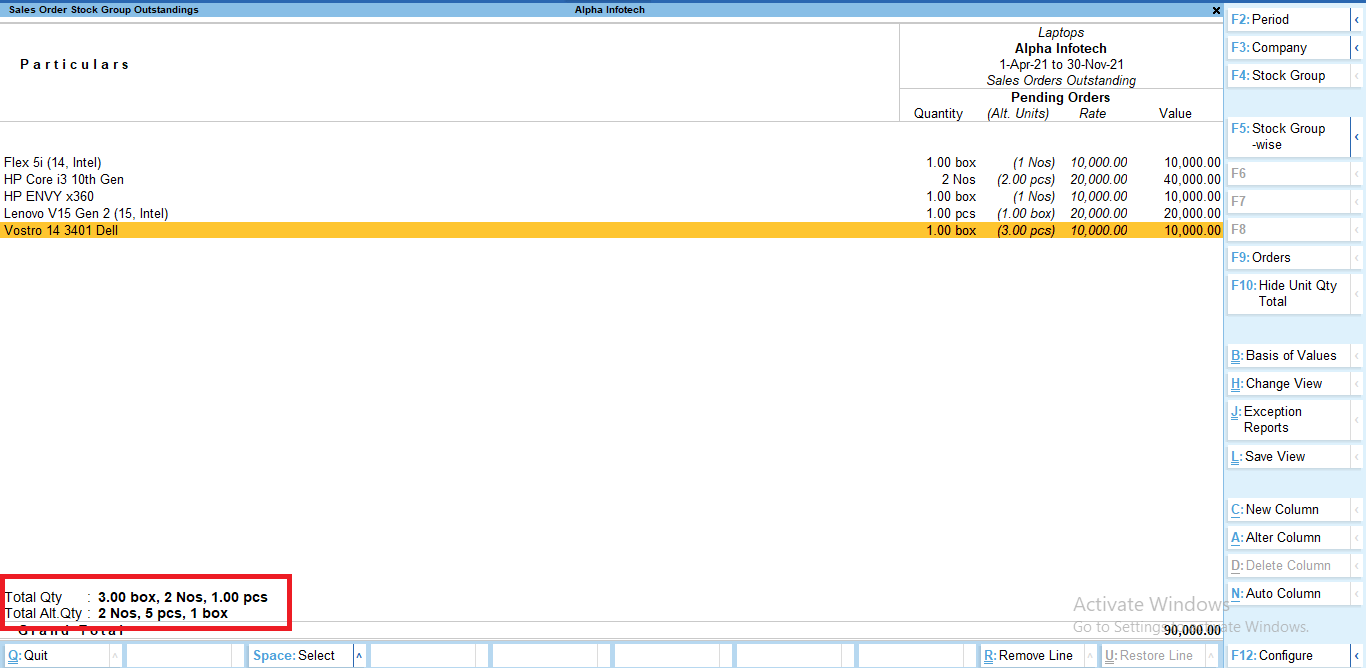Open Basis of Values settings

pos(1285,355)
